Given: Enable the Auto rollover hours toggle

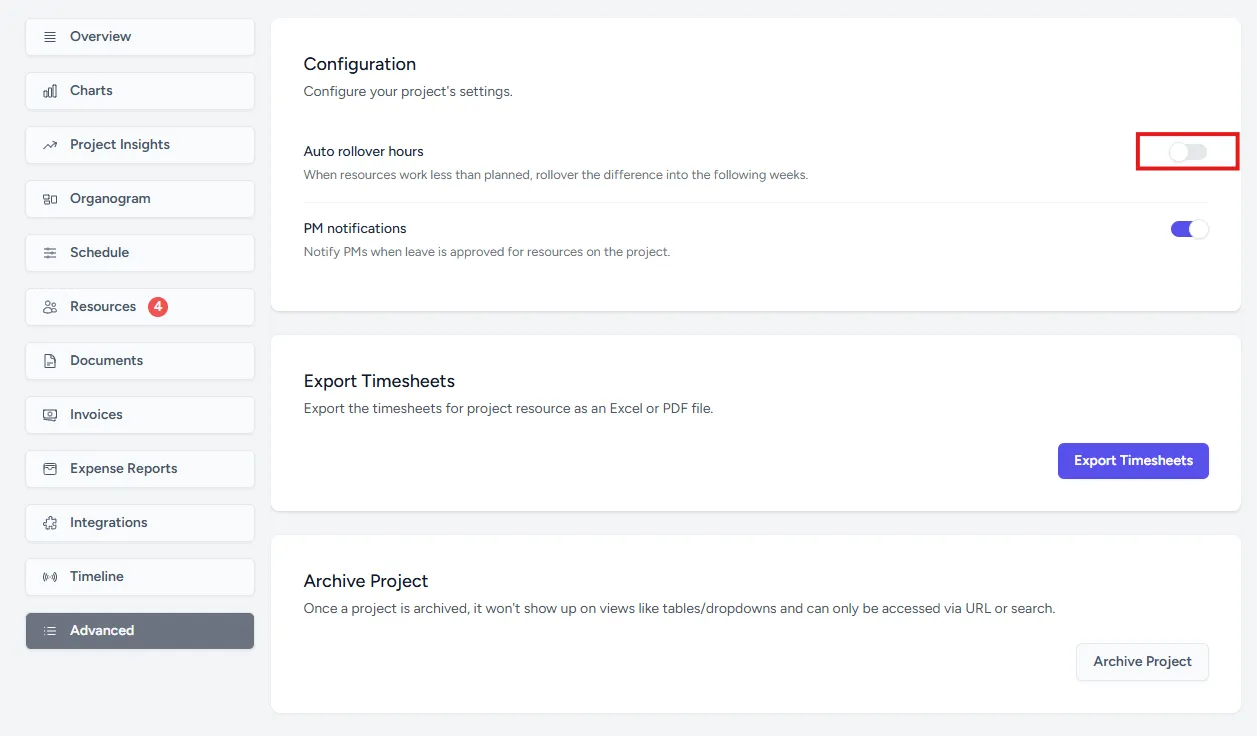Looking at the screenshot, I should pos(1189,152).
